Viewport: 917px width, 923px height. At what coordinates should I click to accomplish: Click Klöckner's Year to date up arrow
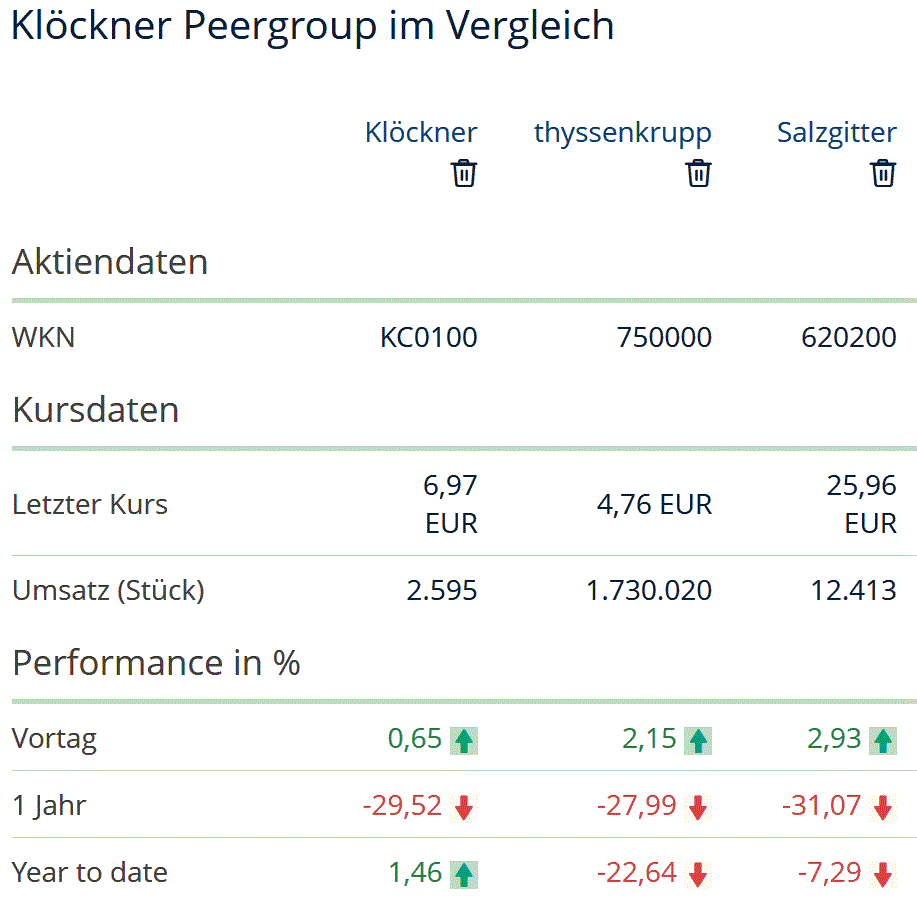464,874
